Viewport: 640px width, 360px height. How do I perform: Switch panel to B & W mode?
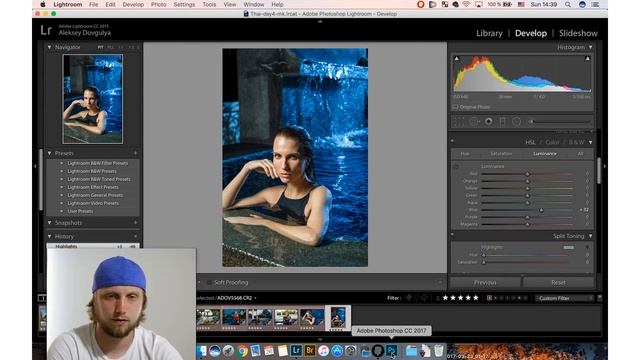(x=576, y=142)
